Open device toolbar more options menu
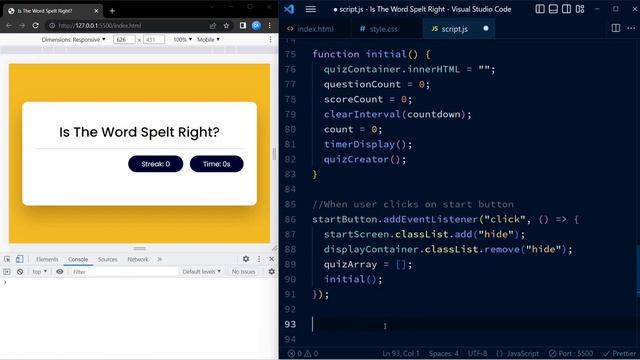The width and height of the screenshot is (640, 360). [x=270, y=40]
